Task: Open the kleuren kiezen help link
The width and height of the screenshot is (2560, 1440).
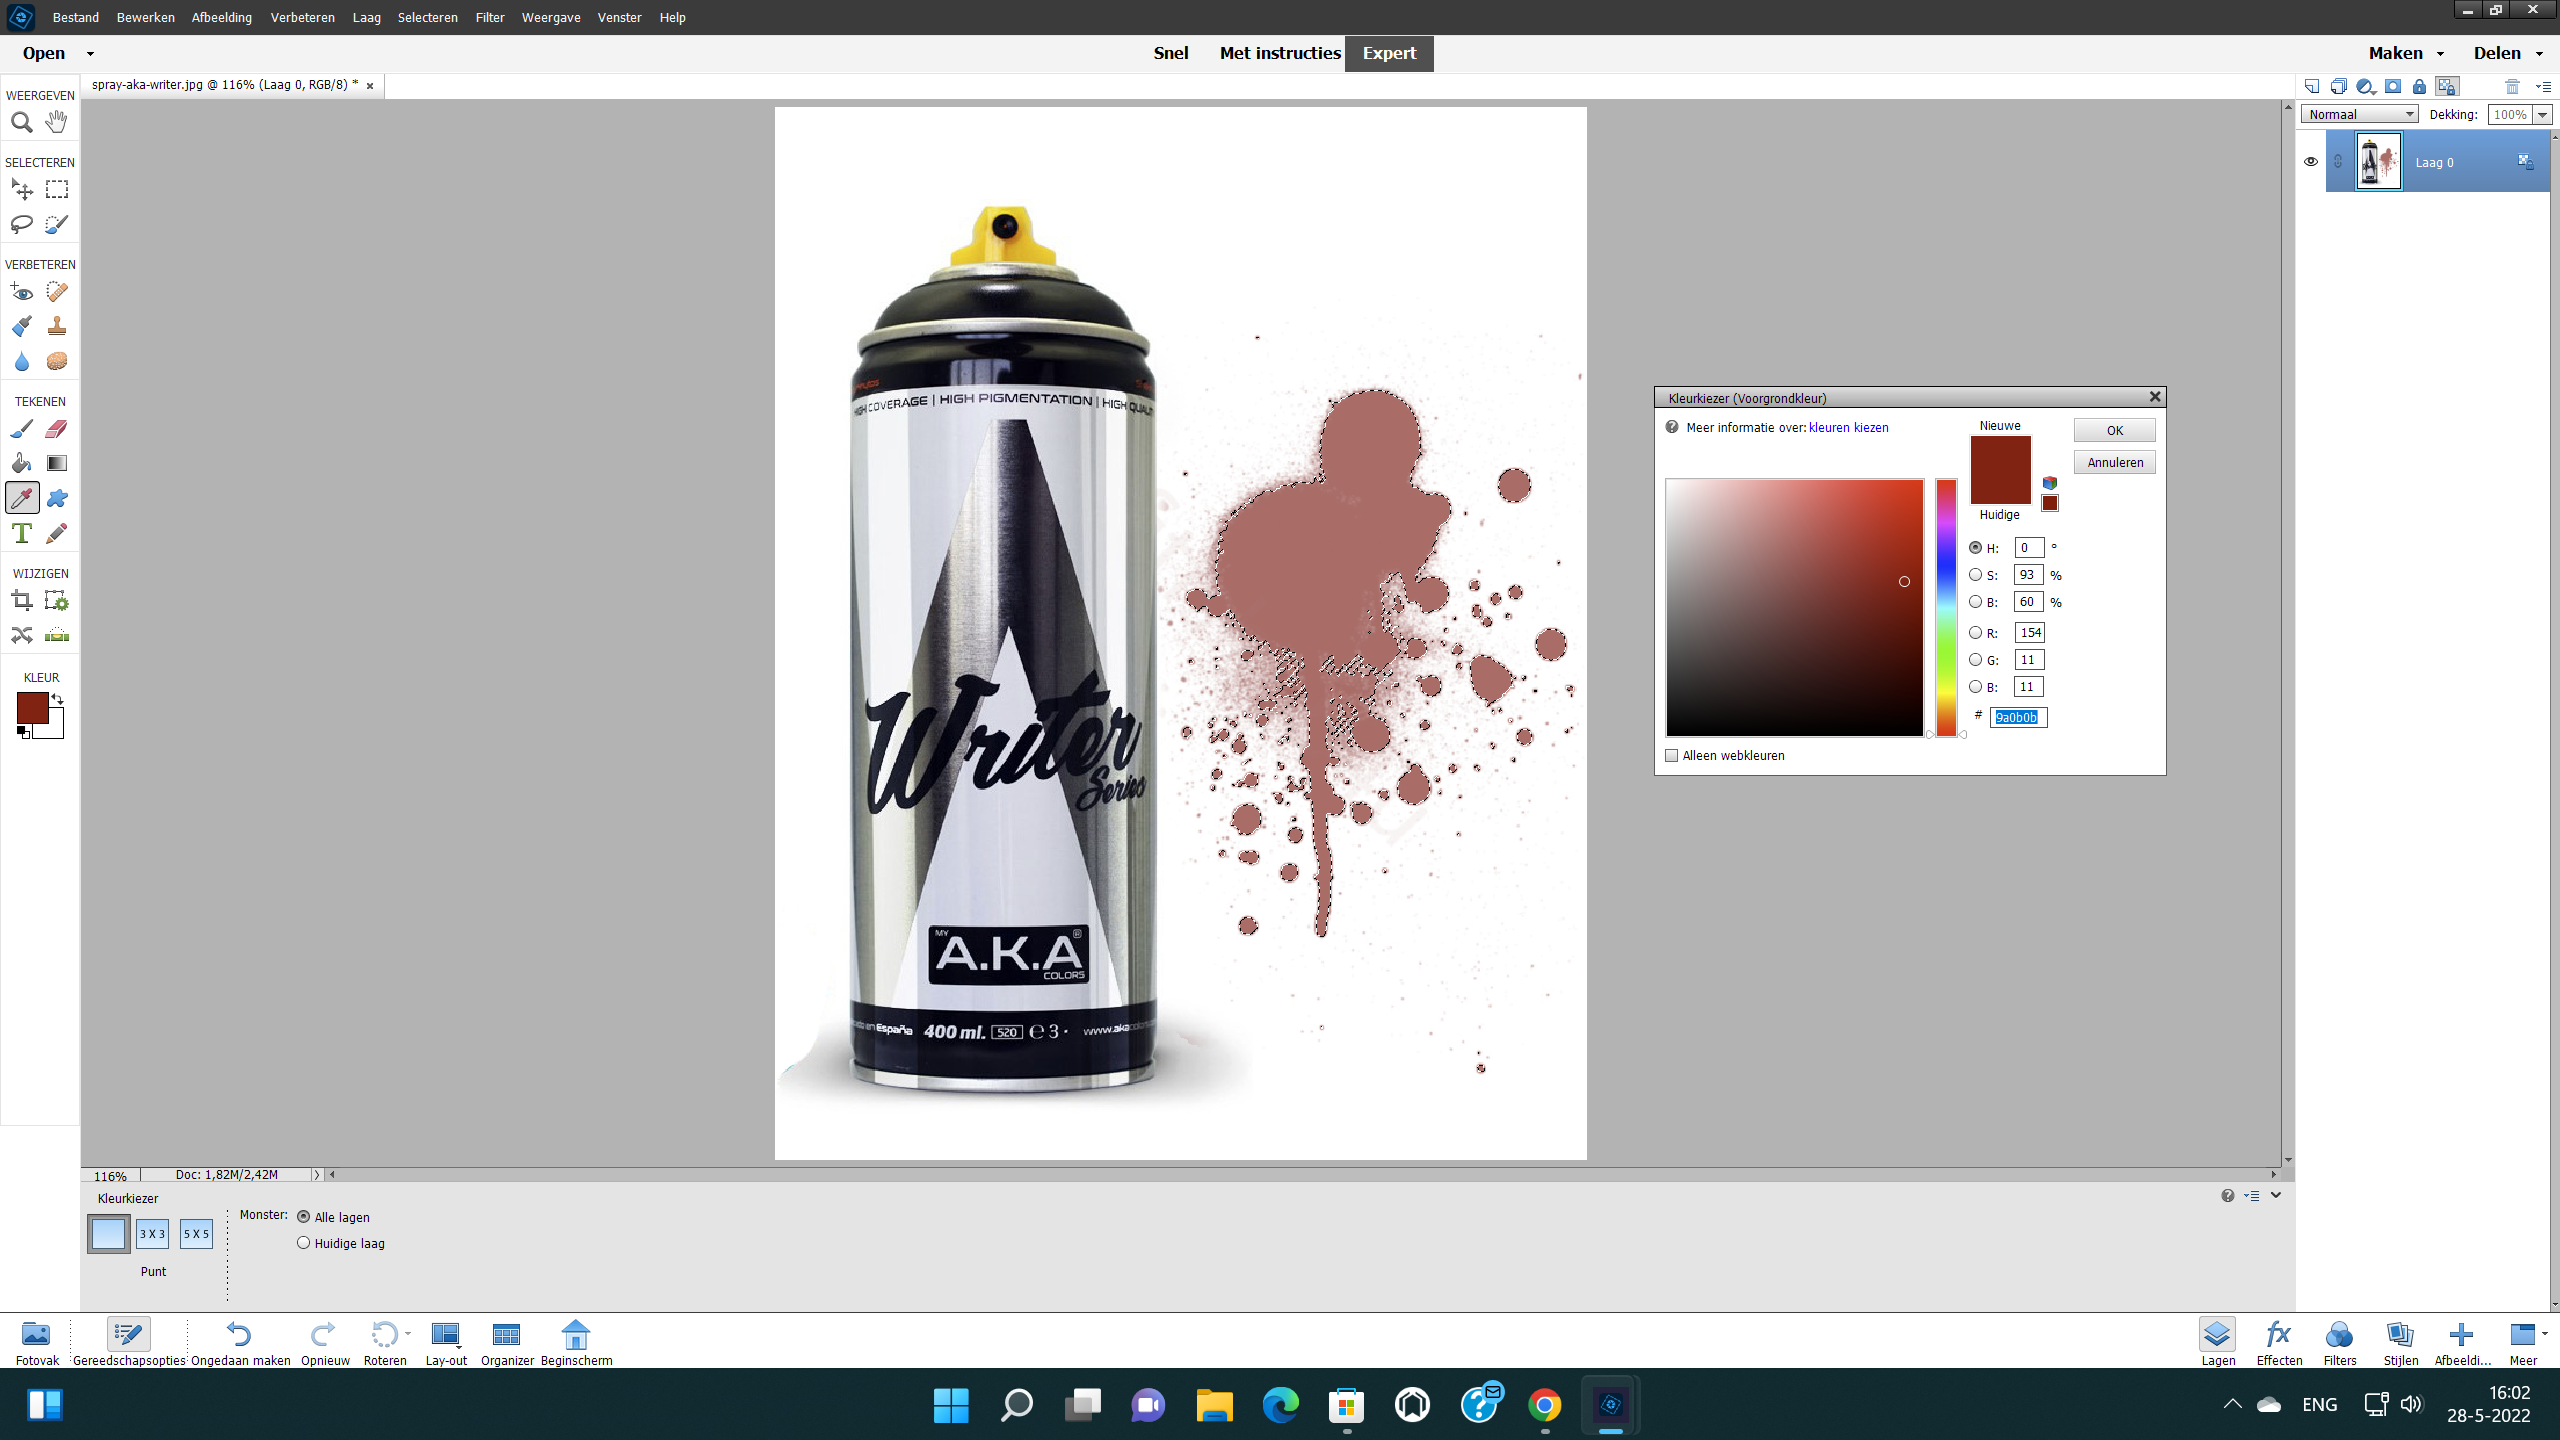Action: tap(1847, 427)
